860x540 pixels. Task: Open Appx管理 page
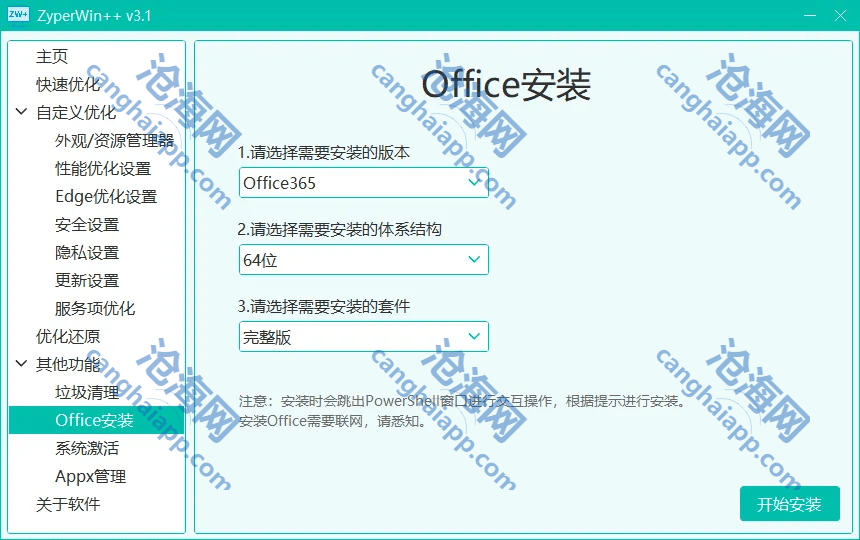[90, 477]
